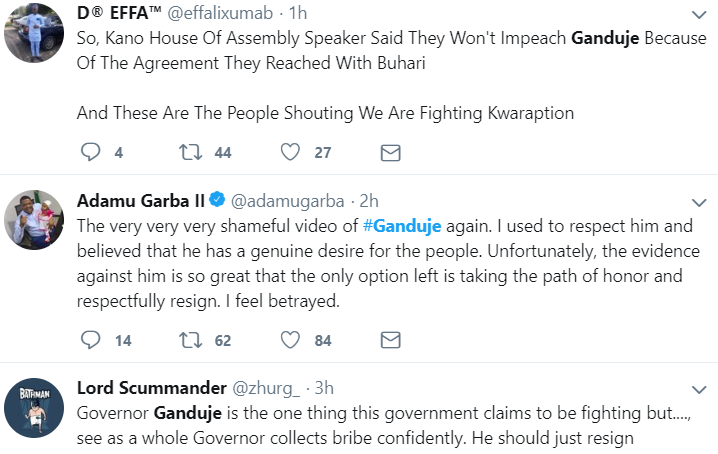
Task: Reply to Adamu Garba II's tweet
Action: [x=90, y=340]
